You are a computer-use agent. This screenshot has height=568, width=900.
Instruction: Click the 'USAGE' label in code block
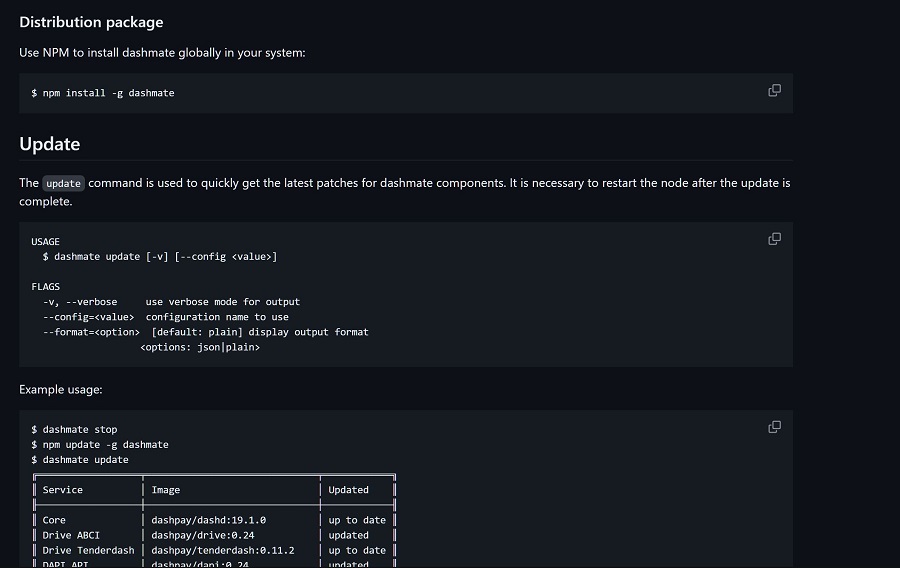[x=45, y=242]
